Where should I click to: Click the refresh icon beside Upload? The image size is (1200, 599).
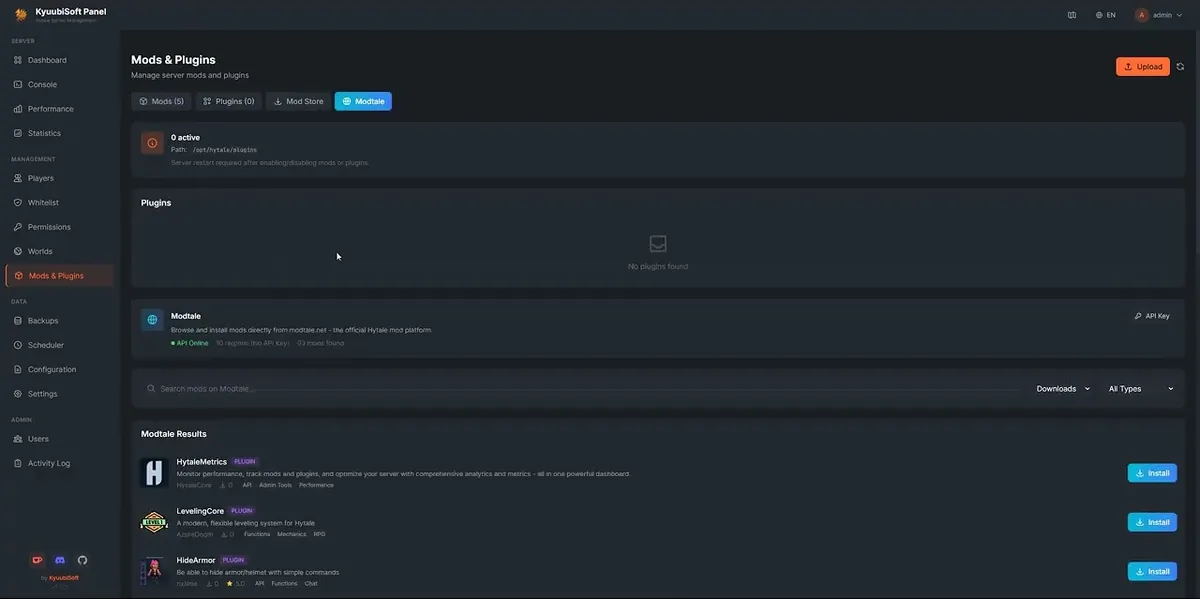pyautogui.click(x=1180, y=67)
